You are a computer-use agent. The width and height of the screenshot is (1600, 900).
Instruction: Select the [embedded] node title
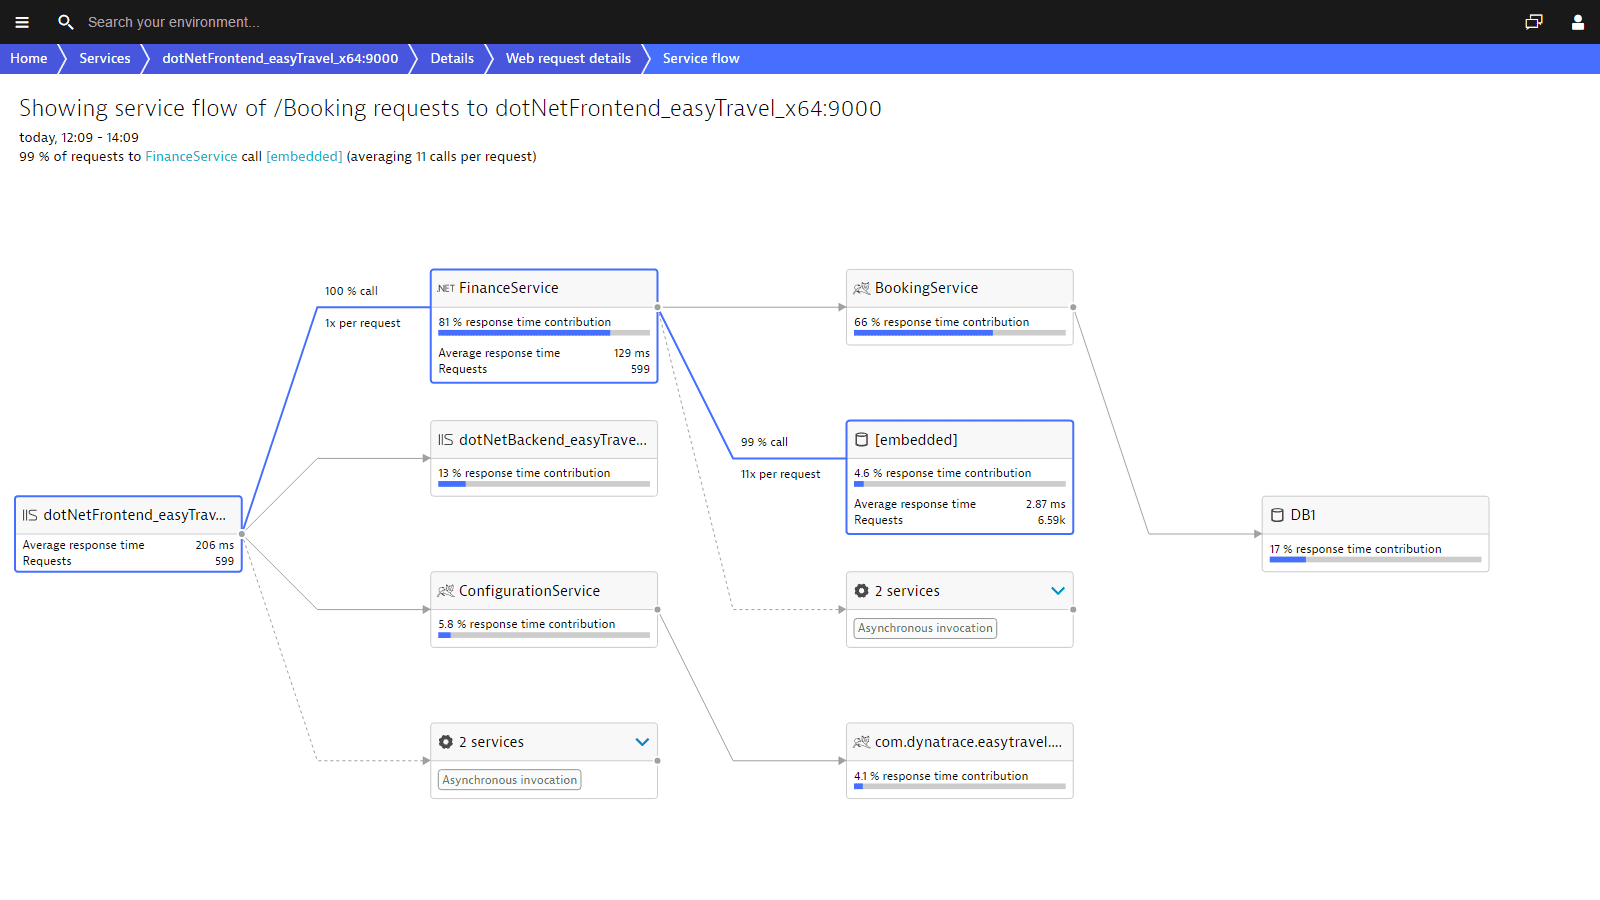(x=916, y=440)
